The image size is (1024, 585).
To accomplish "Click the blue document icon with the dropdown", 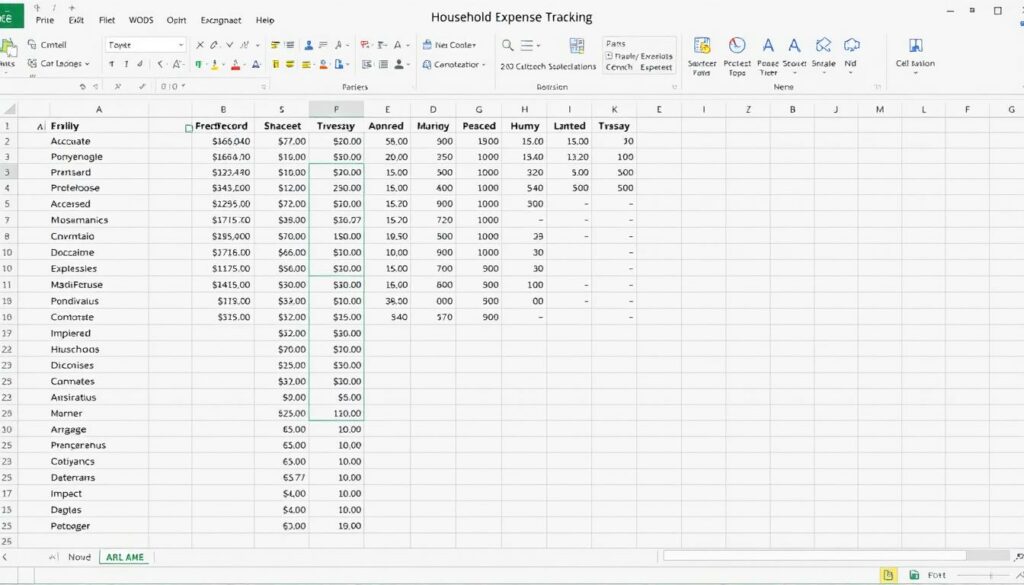I will click(x=339, y=64).
